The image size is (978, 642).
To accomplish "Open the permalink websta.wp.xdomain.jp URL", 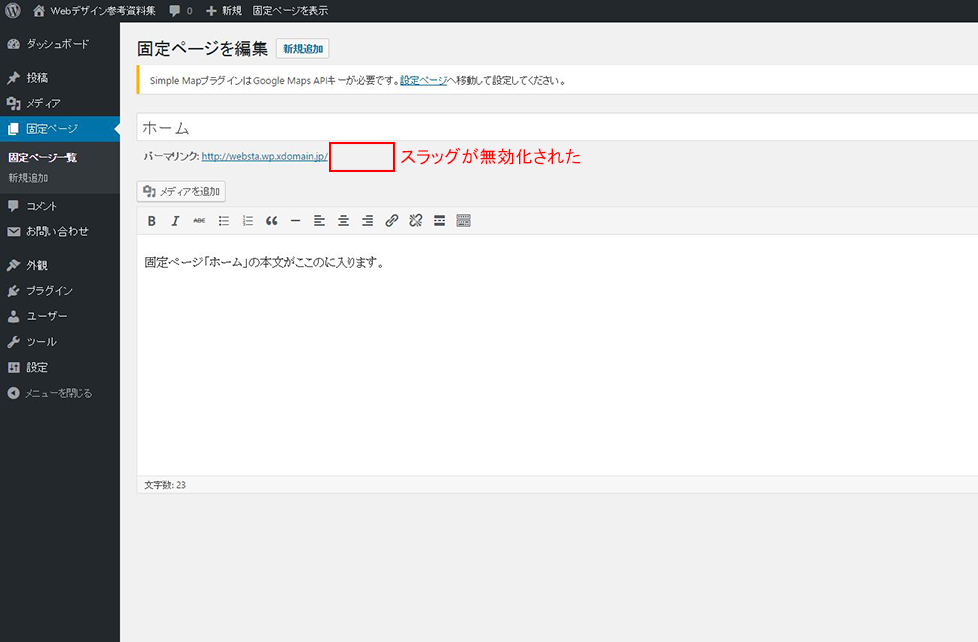I will (264, 157).
